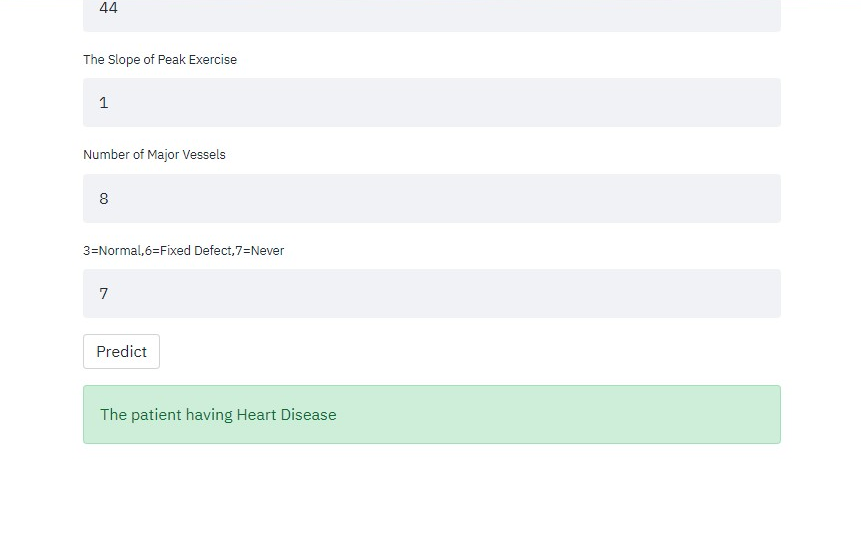The height and width of the screenshot is (559, 861).
Task: Place cursor on value 8 in the Major Vessels field
Action: (x=104, y=198)
